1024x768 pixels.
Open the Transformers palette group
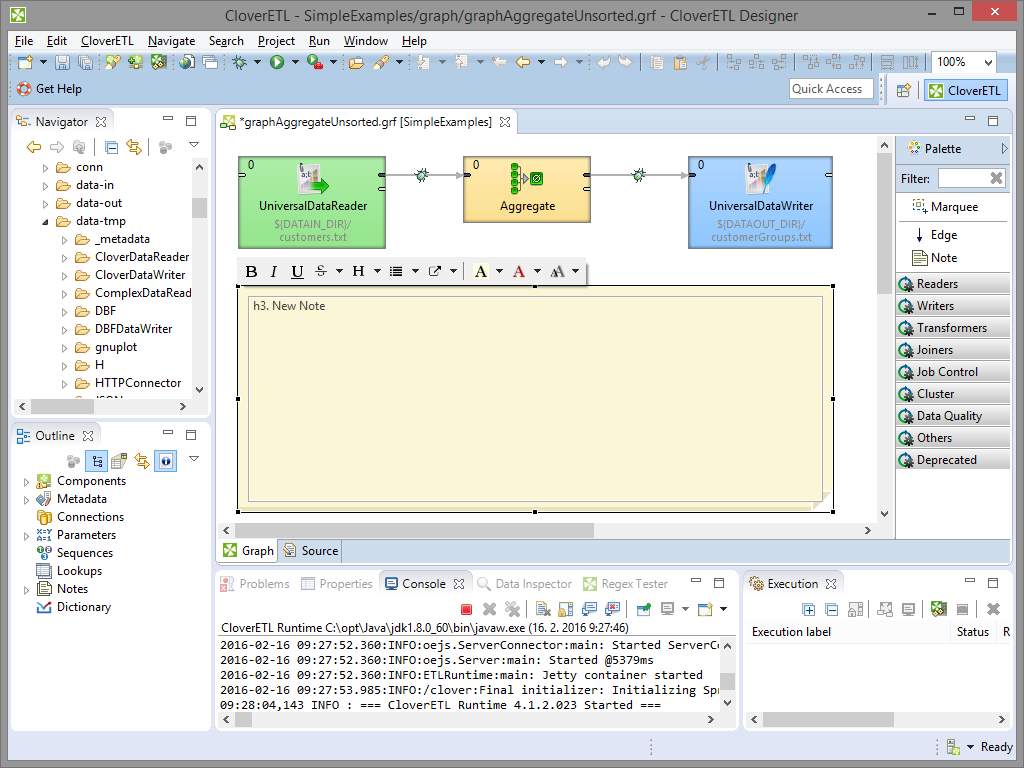[x=952, y=328]
